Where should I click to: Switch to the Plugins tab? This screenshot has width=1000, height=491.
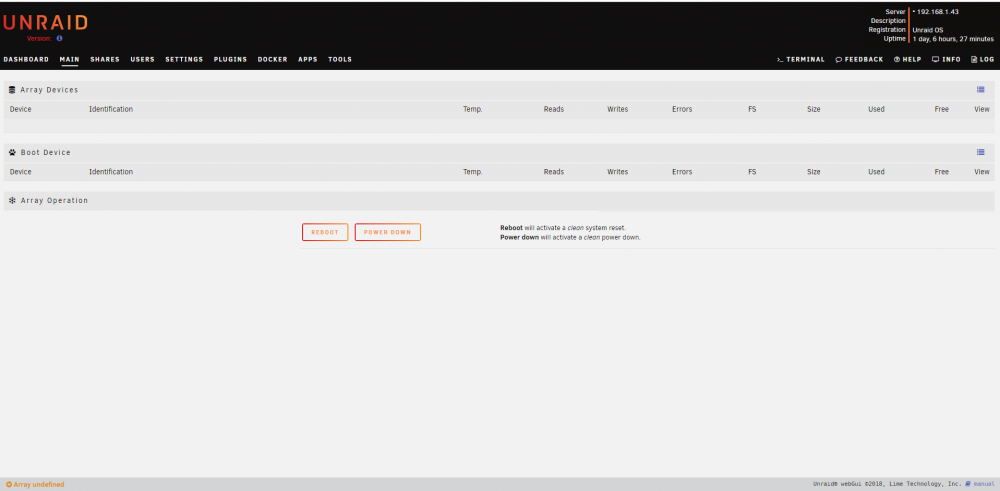pyautogui.click(x=230, y=59)
